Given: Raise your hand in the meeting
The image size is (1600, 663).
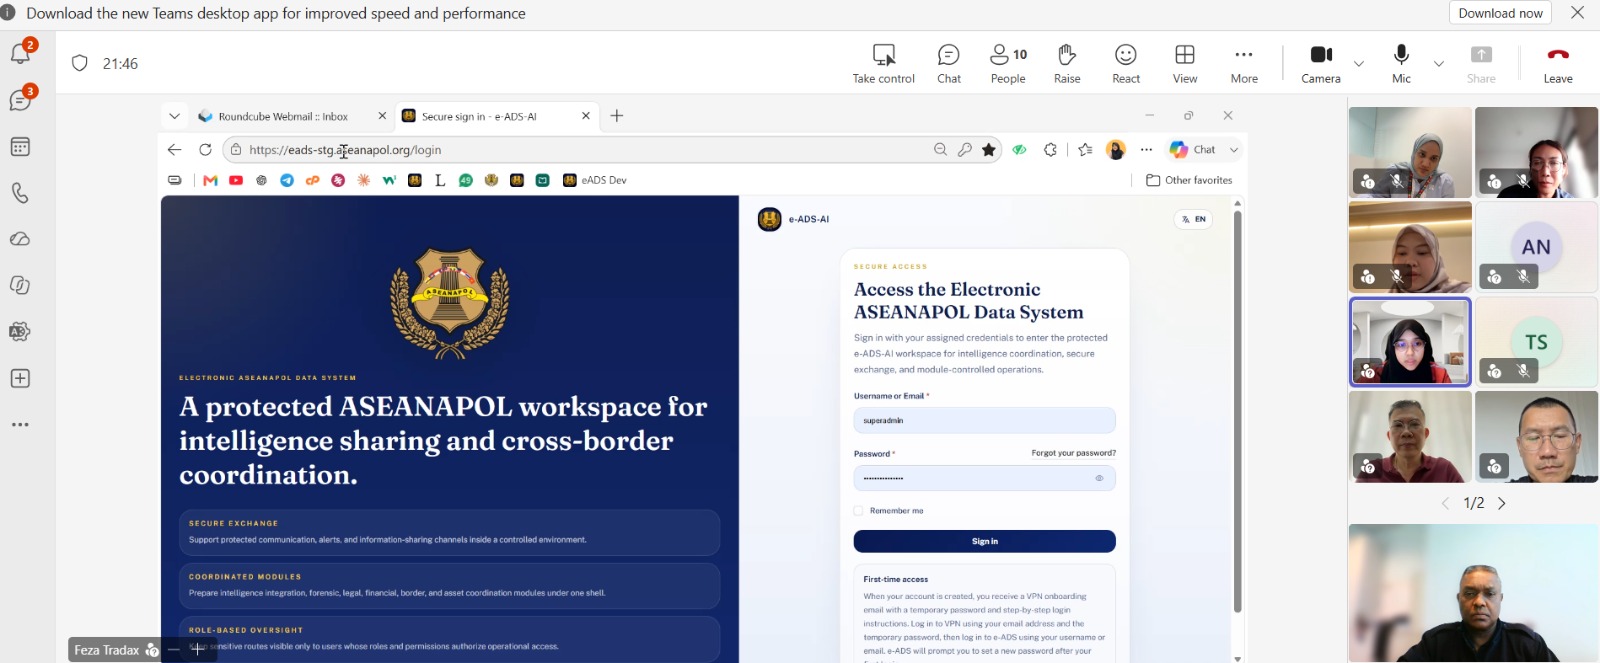Looking at the screenshot, I should (x=1067, y=64).
